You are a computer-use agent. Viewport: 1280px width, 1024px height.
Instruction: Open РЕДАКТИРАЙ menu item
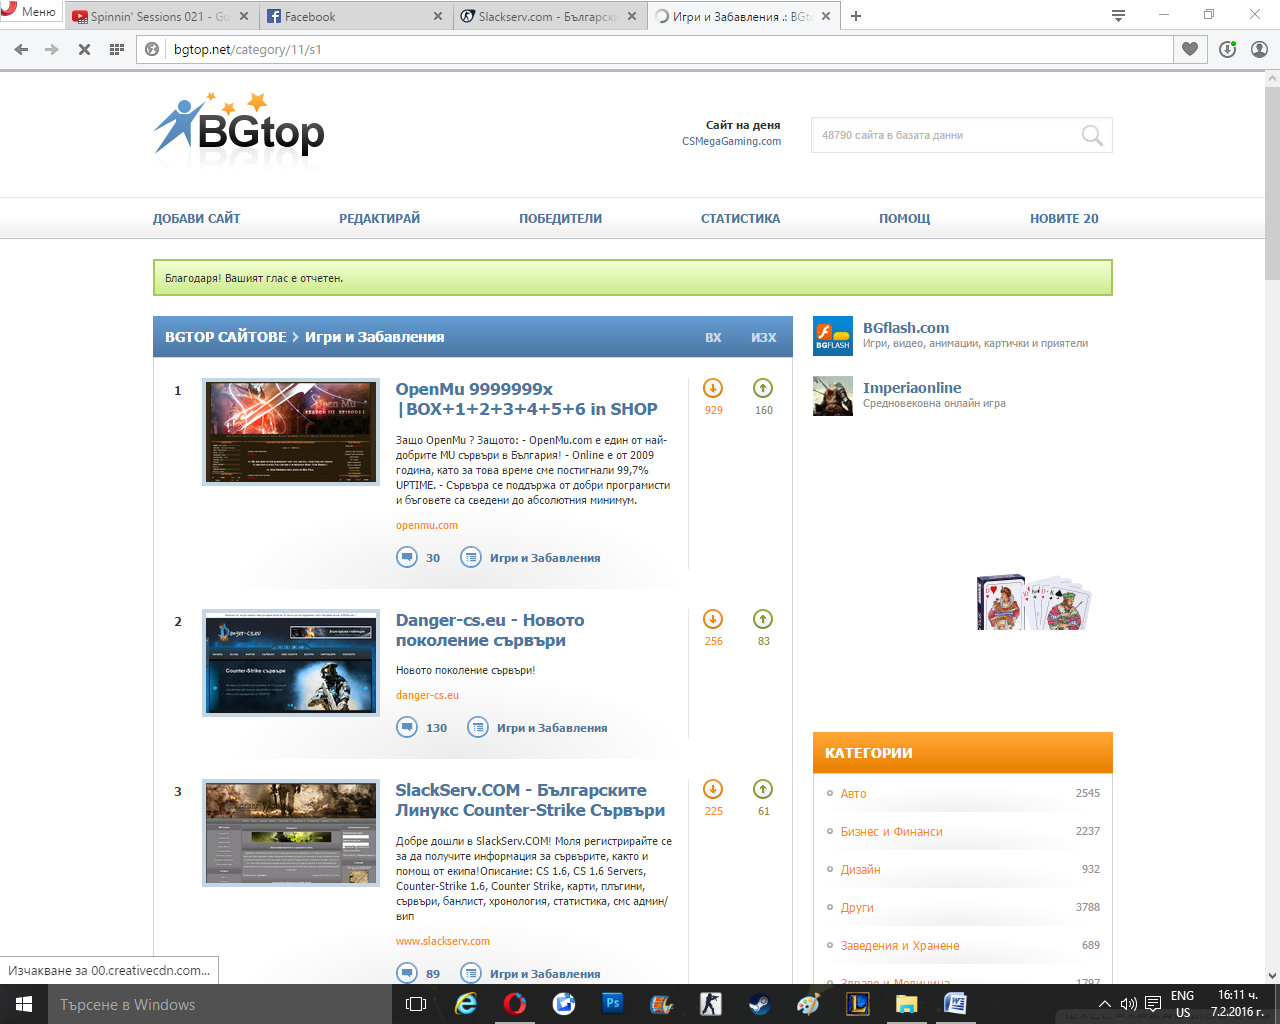379,218
